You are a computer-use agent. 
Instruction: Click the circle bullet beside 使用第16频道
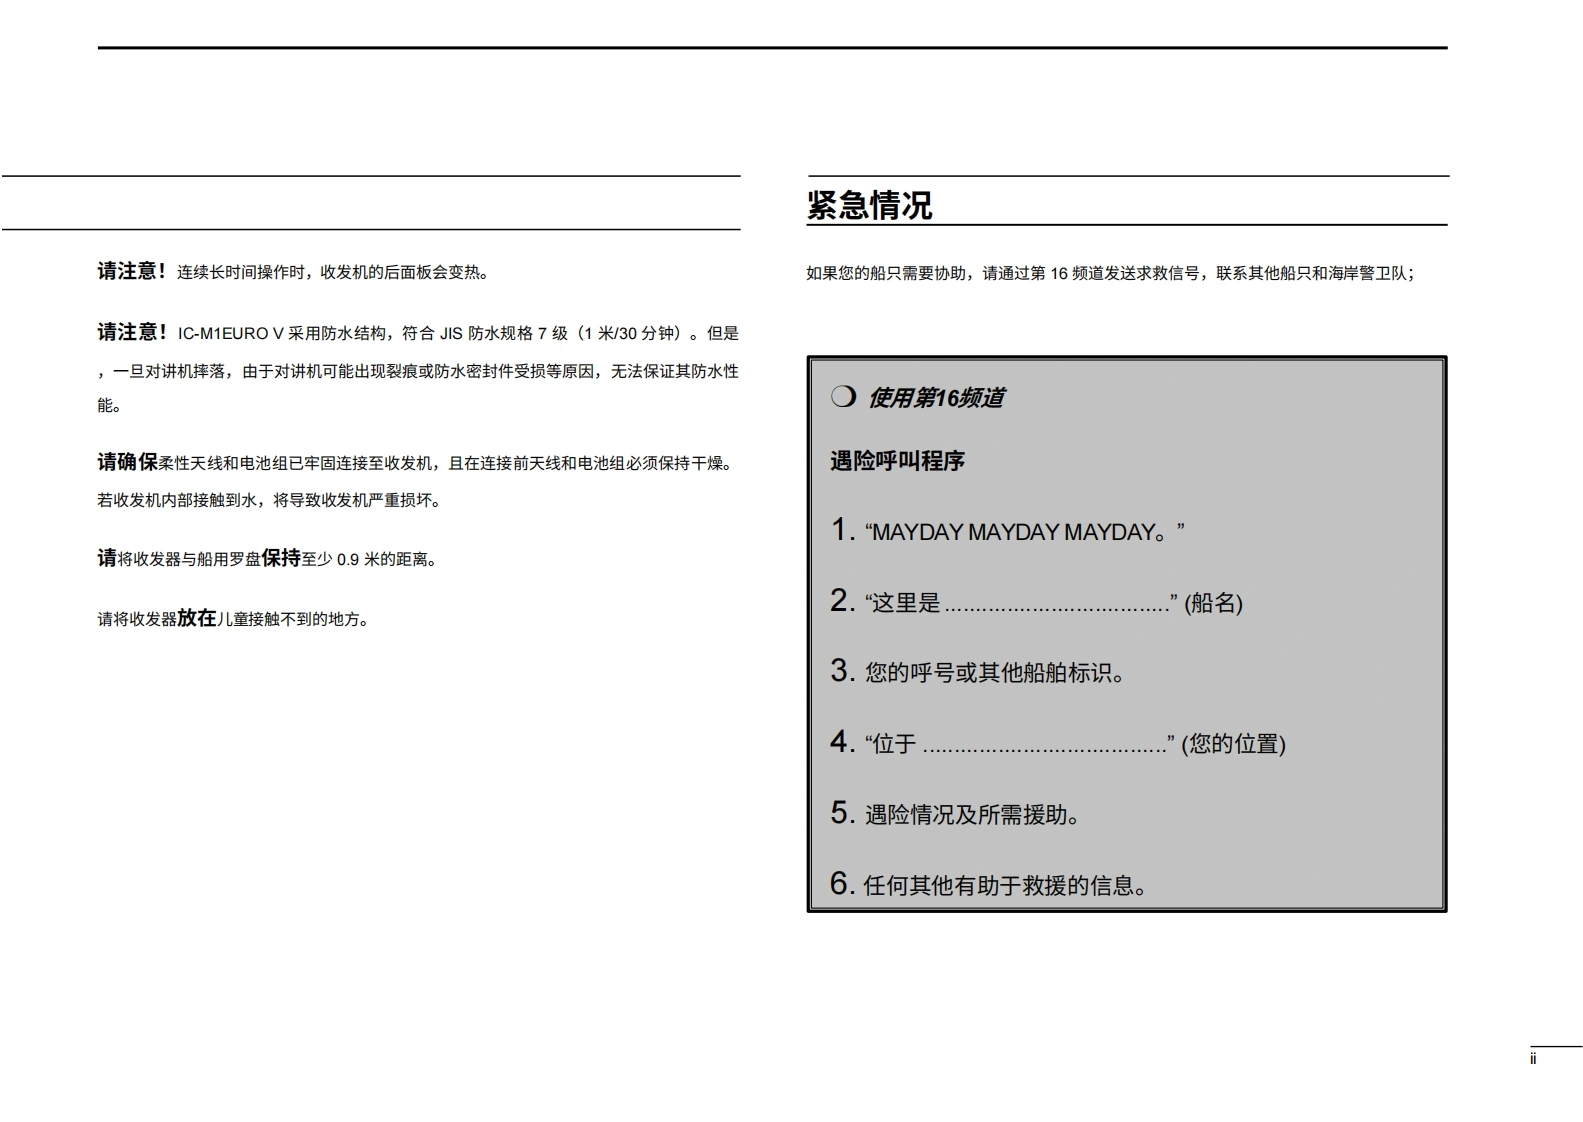pyautogui.click(x=843, y=397)
